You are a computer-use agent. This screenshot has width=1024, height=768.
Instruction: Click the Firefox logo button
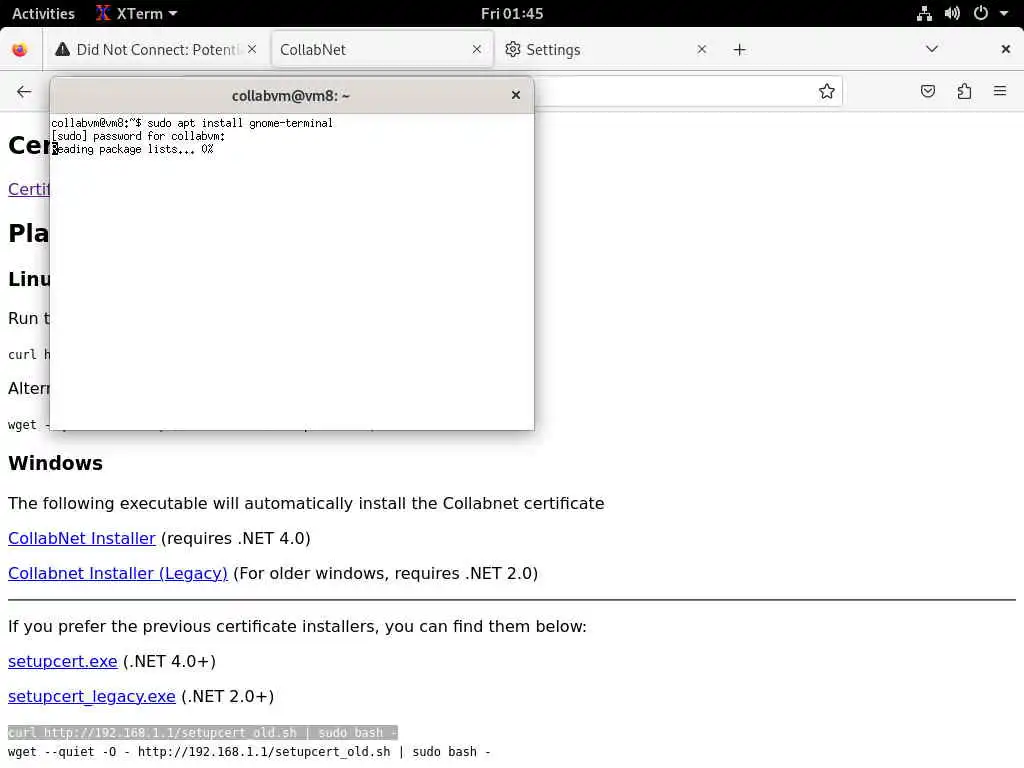coord(20,50)
